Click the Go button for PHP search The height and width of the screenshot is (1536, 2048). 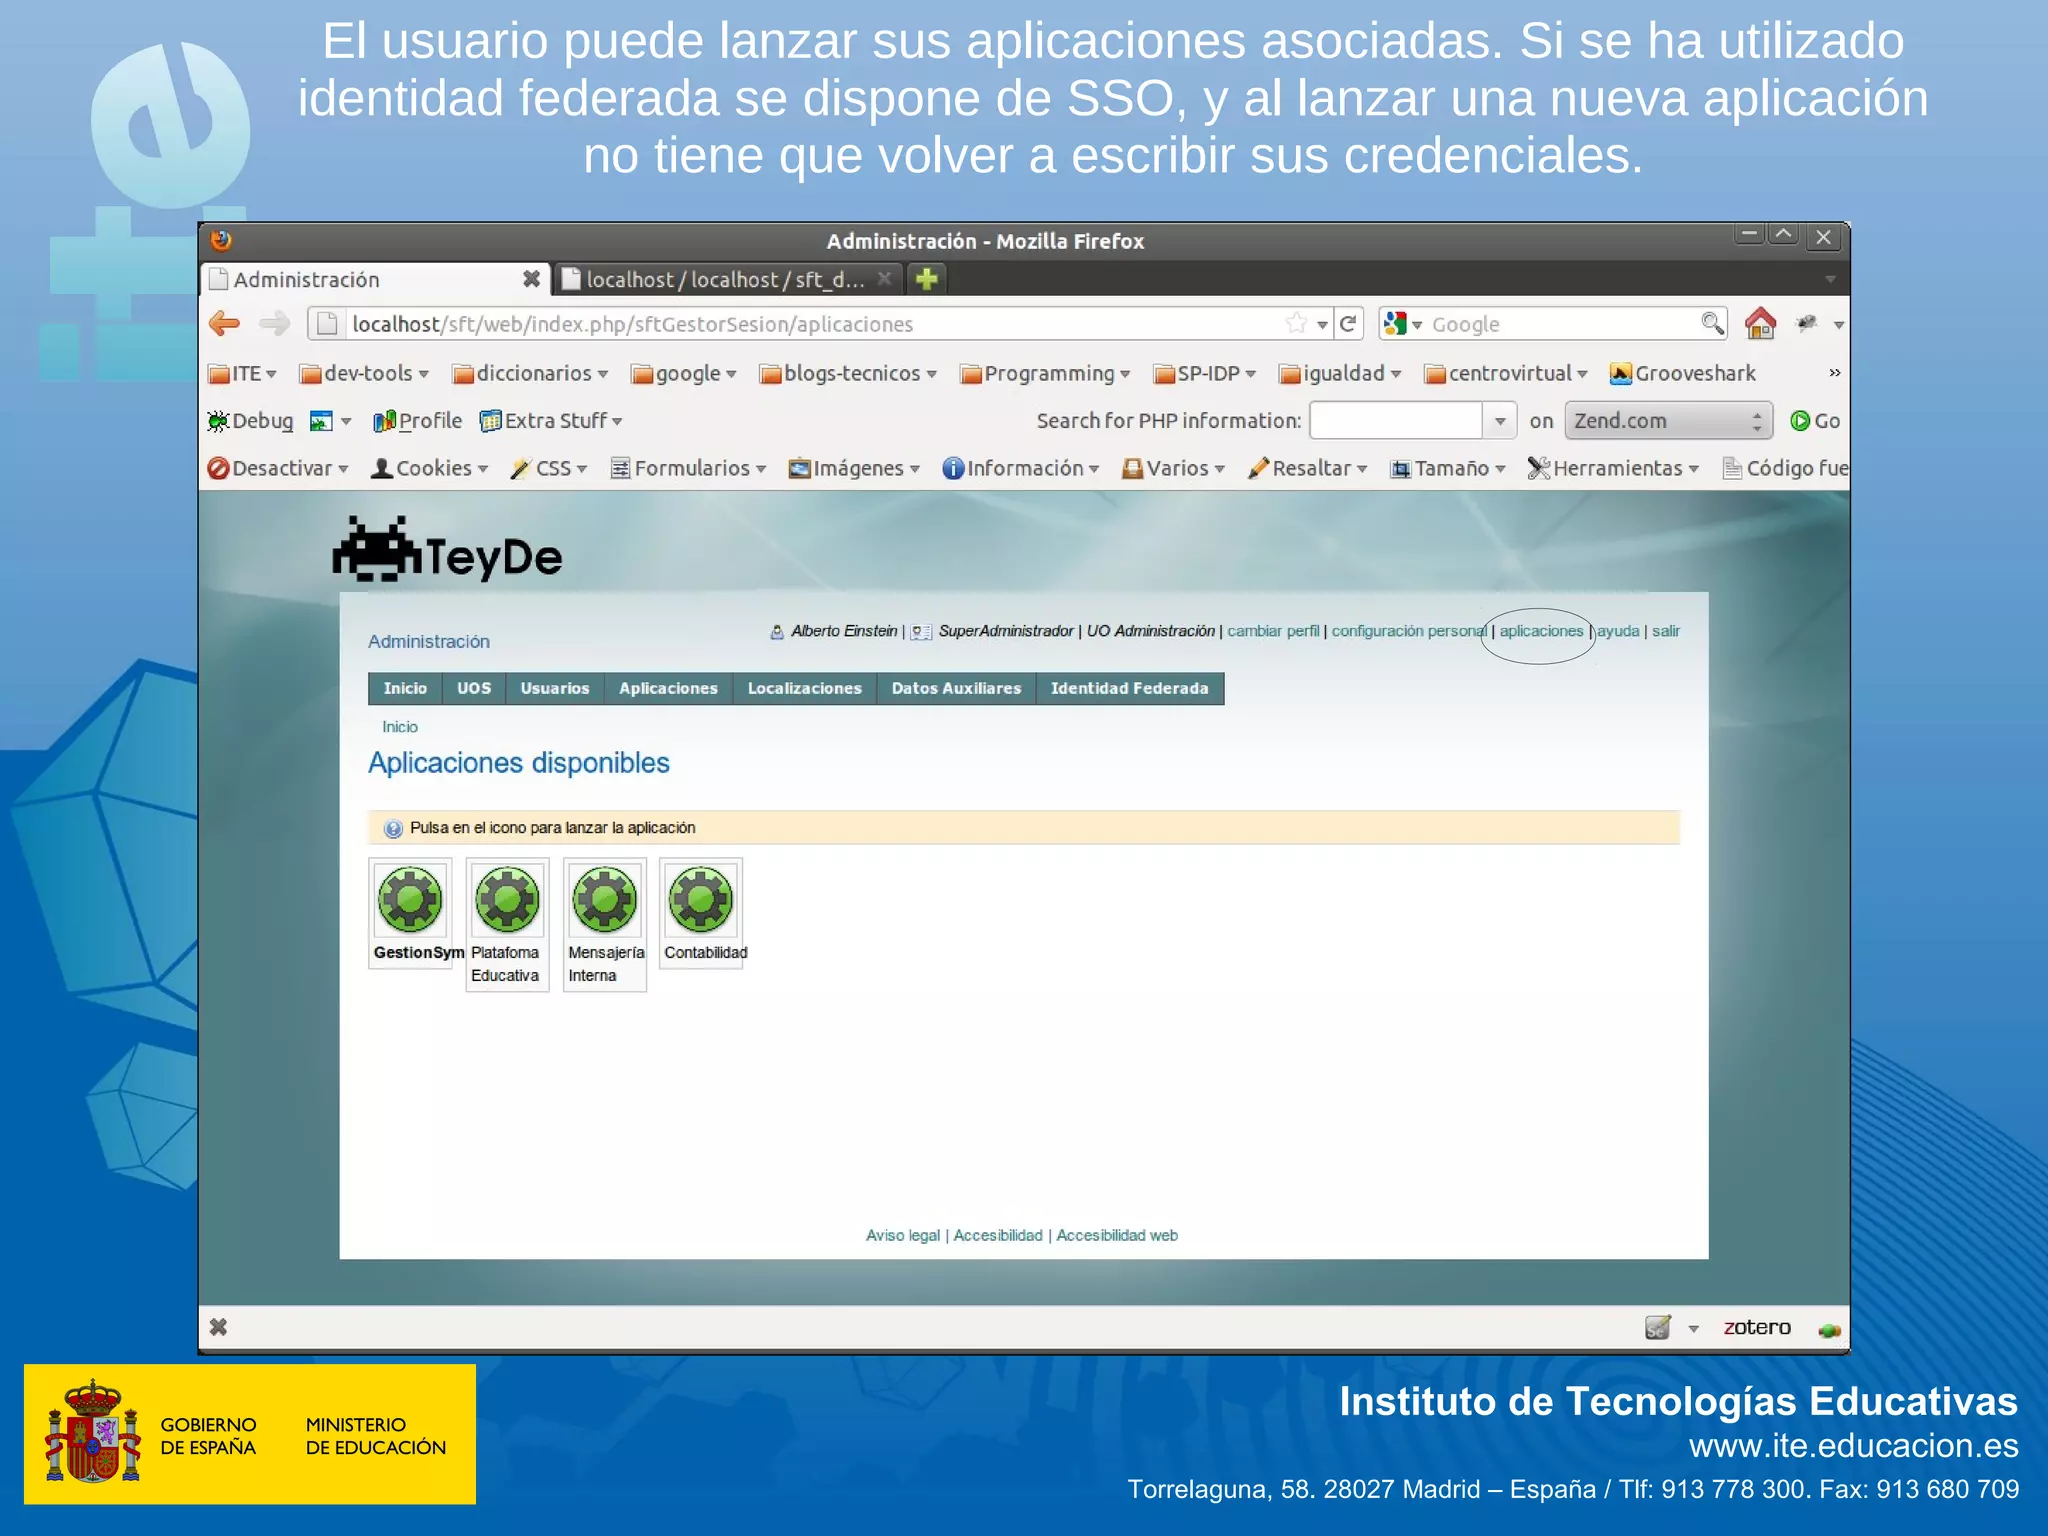(x=1815, y=421)
